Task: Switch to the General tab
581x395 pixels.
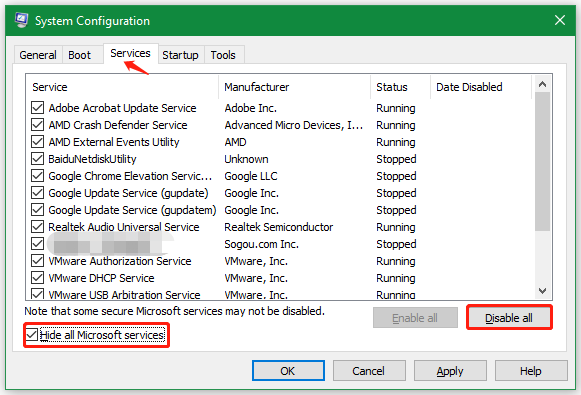Action: click(x=38, y=55)
